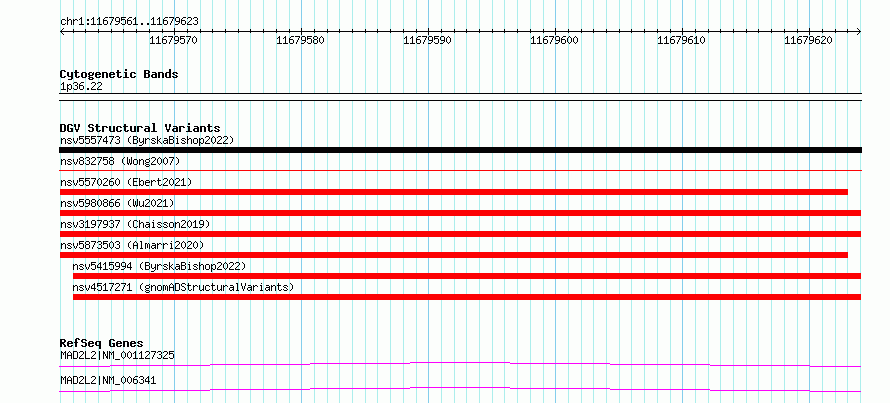Select the DGV Structural Variants track title
The width and height of the screenshot is (890, 403).
[140, 128]
